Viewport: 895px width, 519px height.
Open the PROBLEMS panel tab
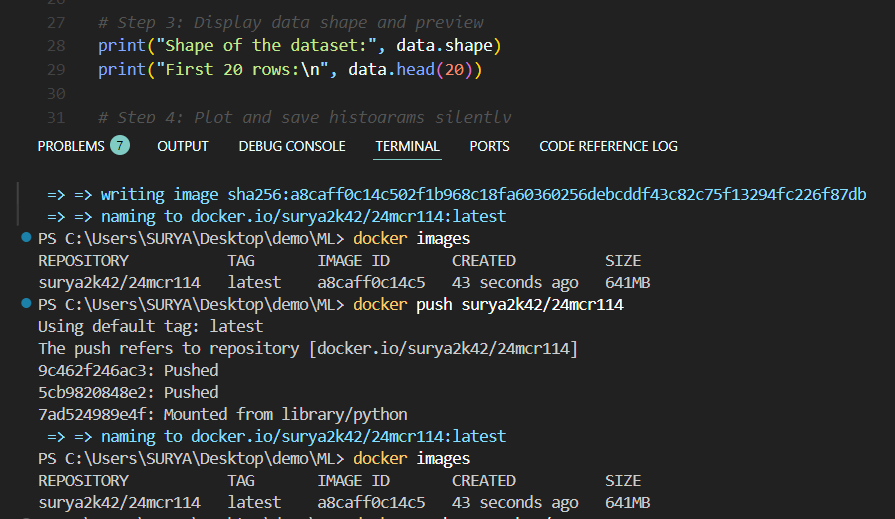point(71,146)
